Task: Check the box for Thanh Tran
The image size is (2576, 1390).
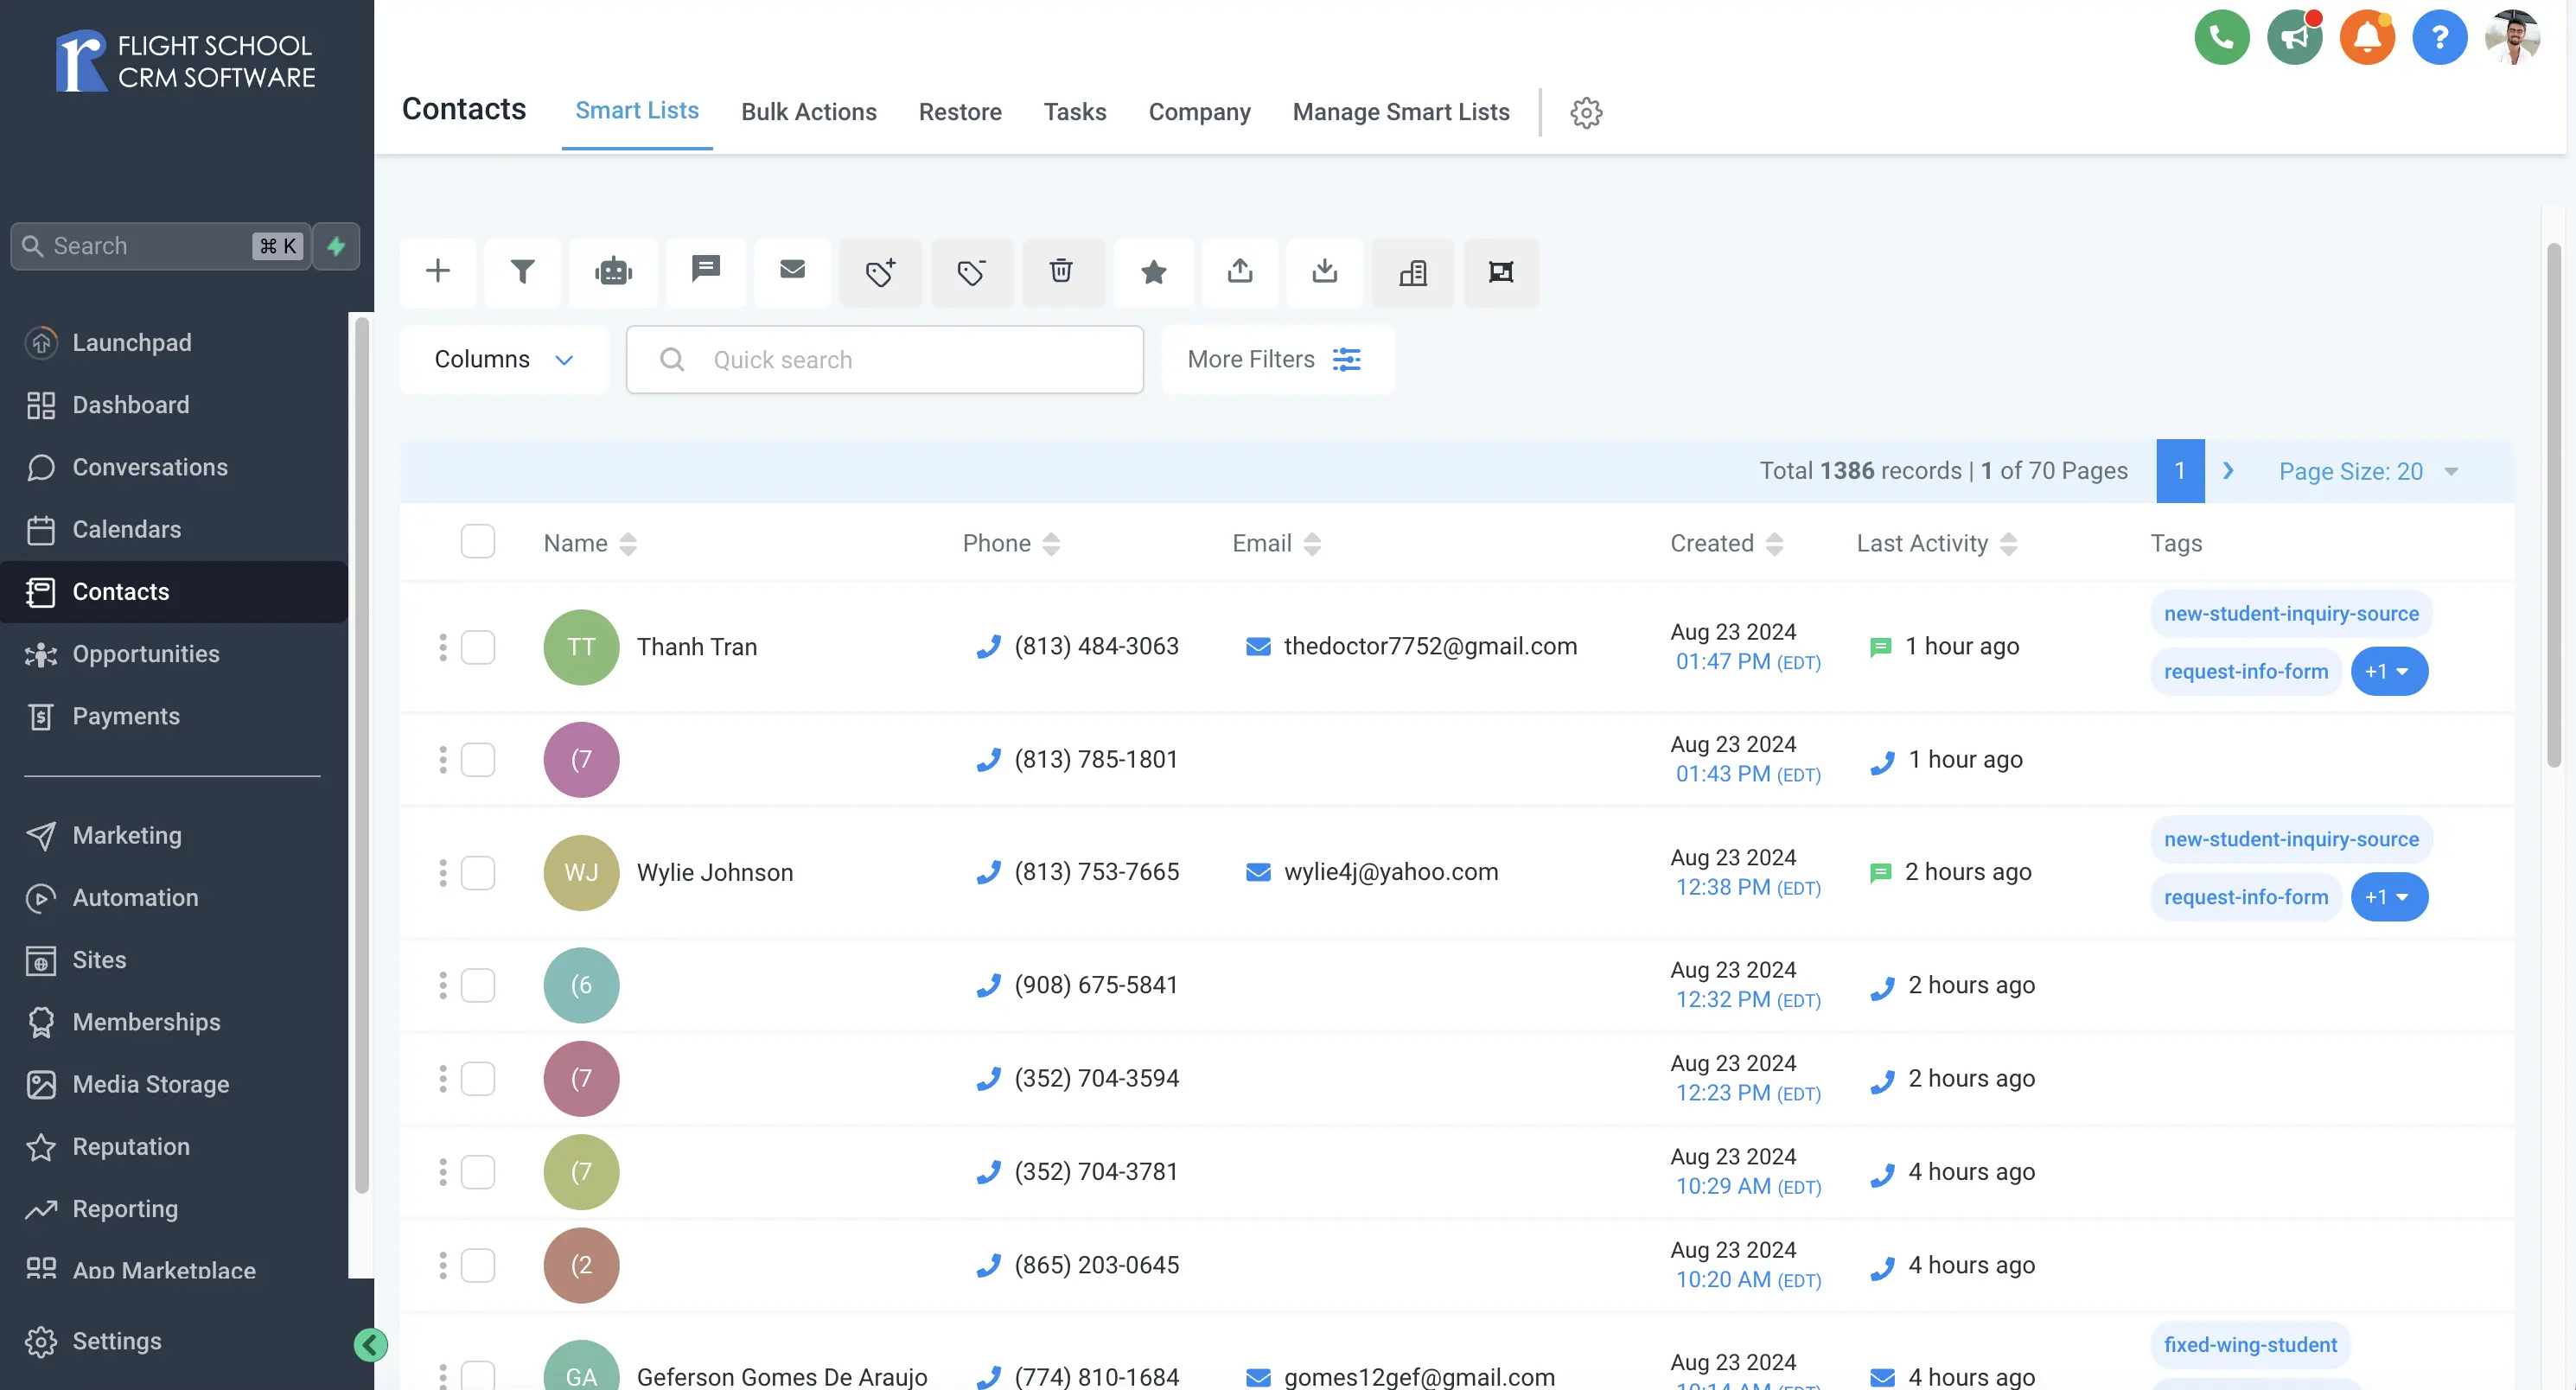Action: [478, 647]
